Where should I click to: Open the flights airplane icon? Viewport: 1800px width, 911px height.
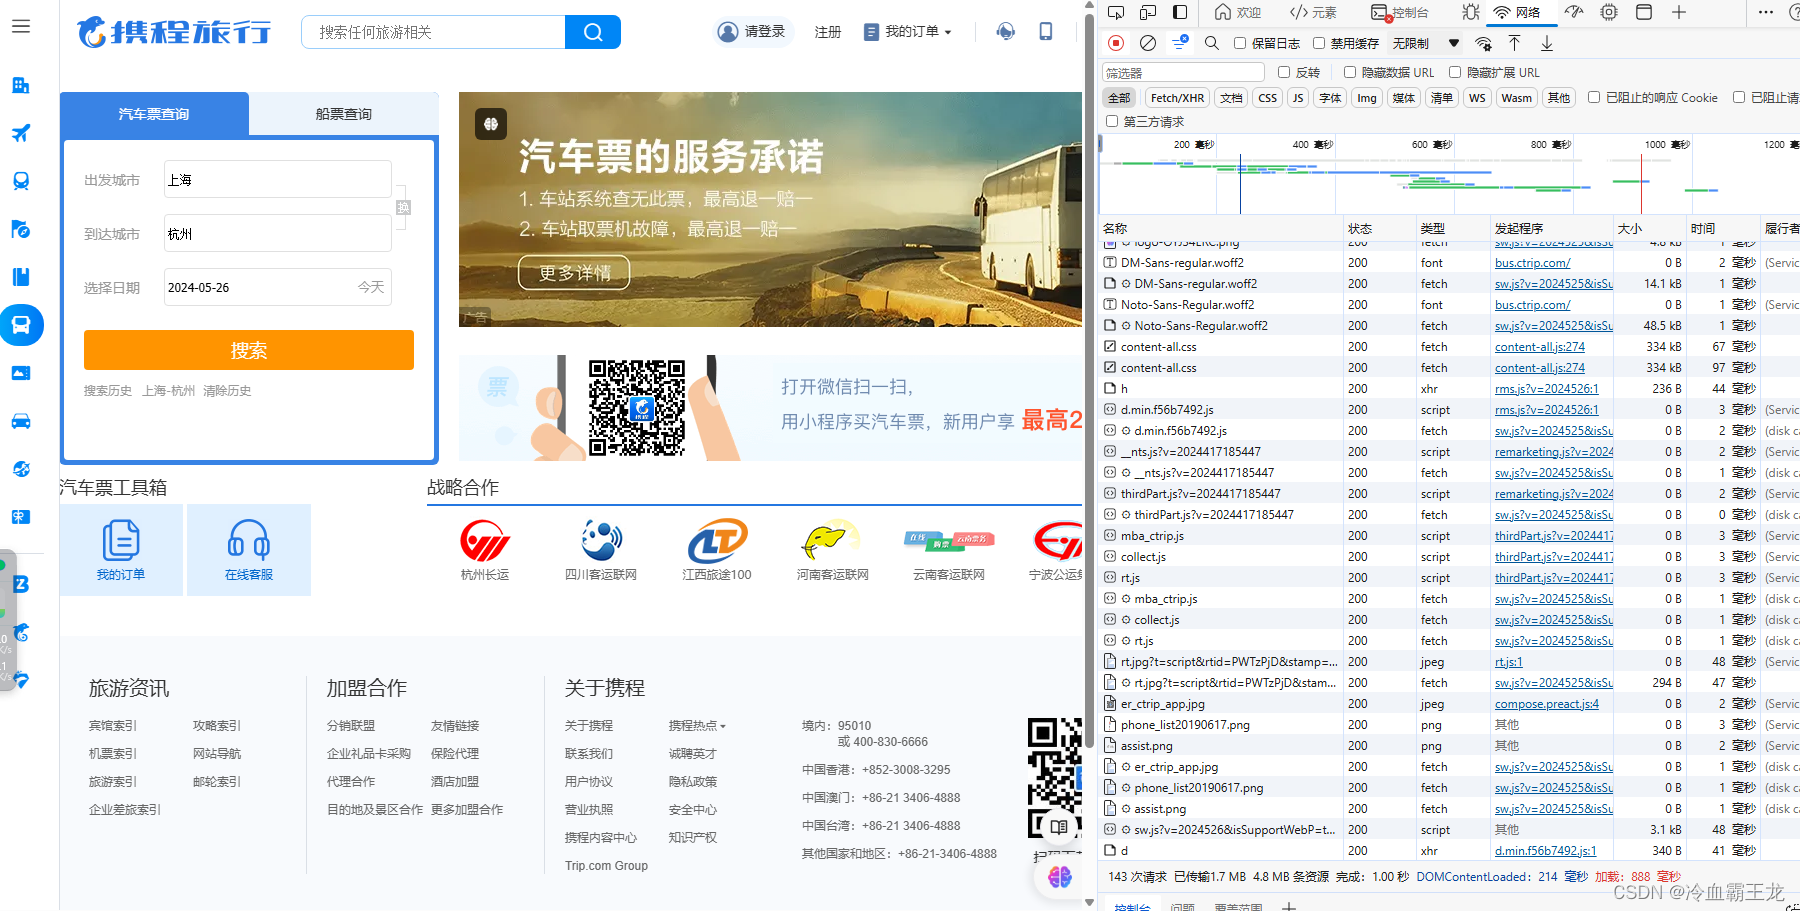click(x=21, y=133)
